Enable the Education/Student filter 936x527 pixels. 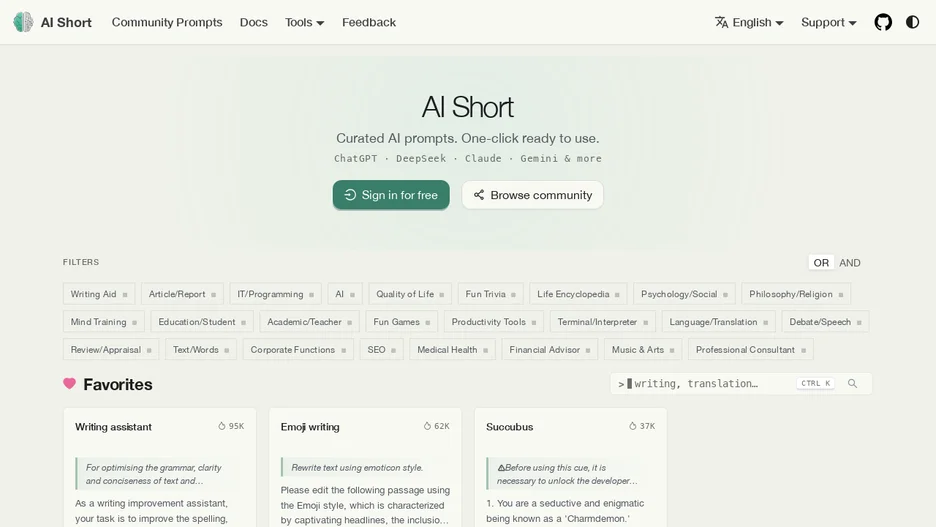[x=202, y=322]
